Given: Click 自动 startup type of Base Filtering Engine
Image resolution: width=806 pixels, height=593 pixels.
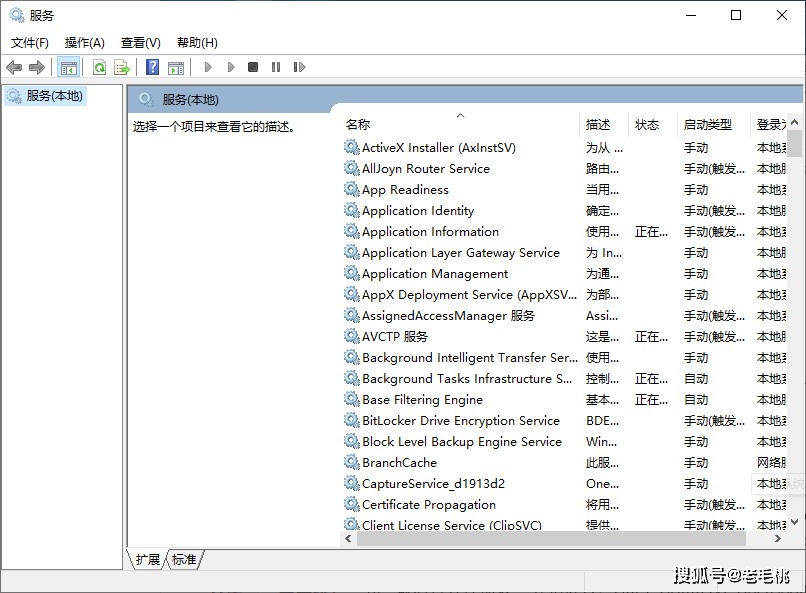Looking at the screenshot, I should click(x=696, y=399).
